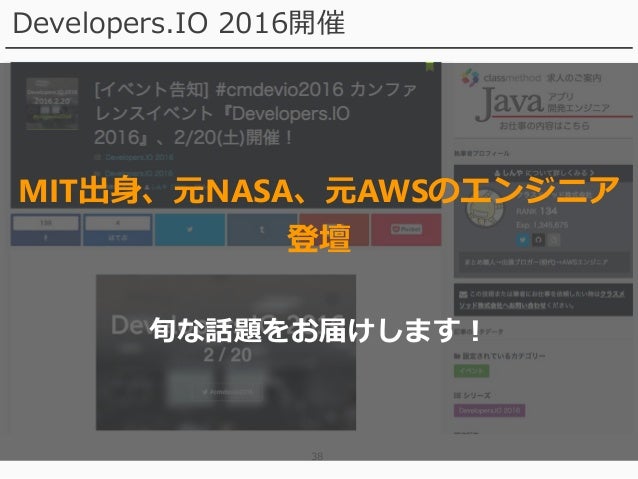Click the 設定されているカテゴリー heading

(x=500, y=356)
